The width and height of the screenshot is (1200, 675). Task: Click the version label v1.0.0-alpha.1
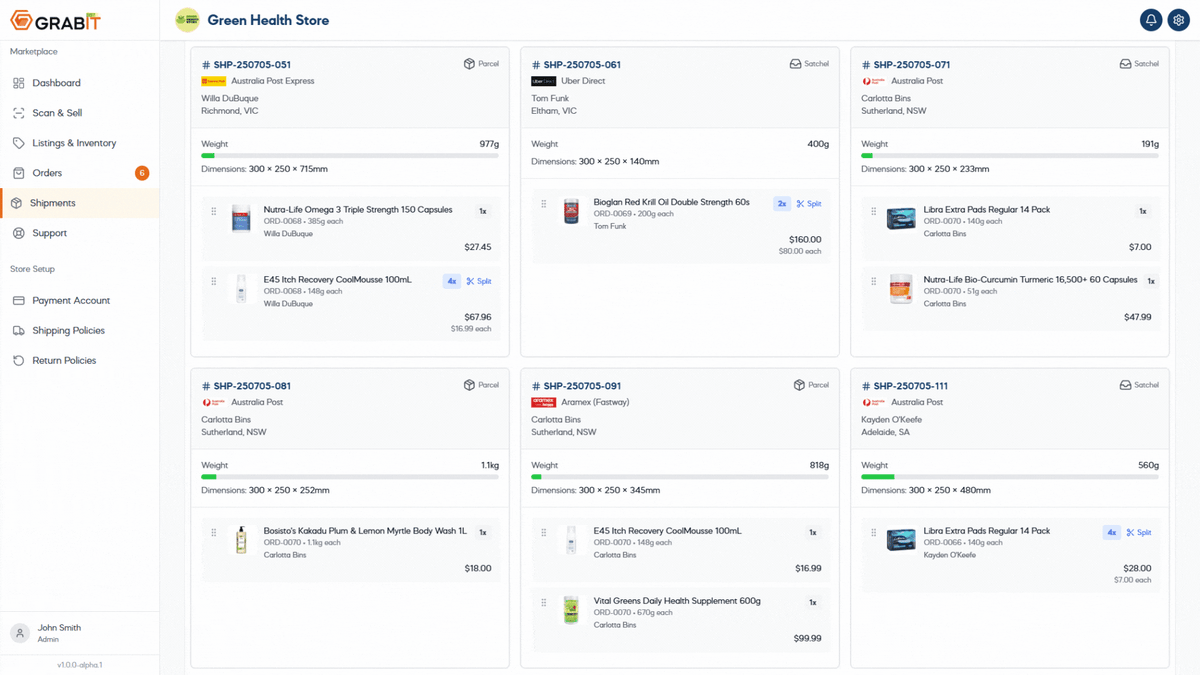pos(80,664)
